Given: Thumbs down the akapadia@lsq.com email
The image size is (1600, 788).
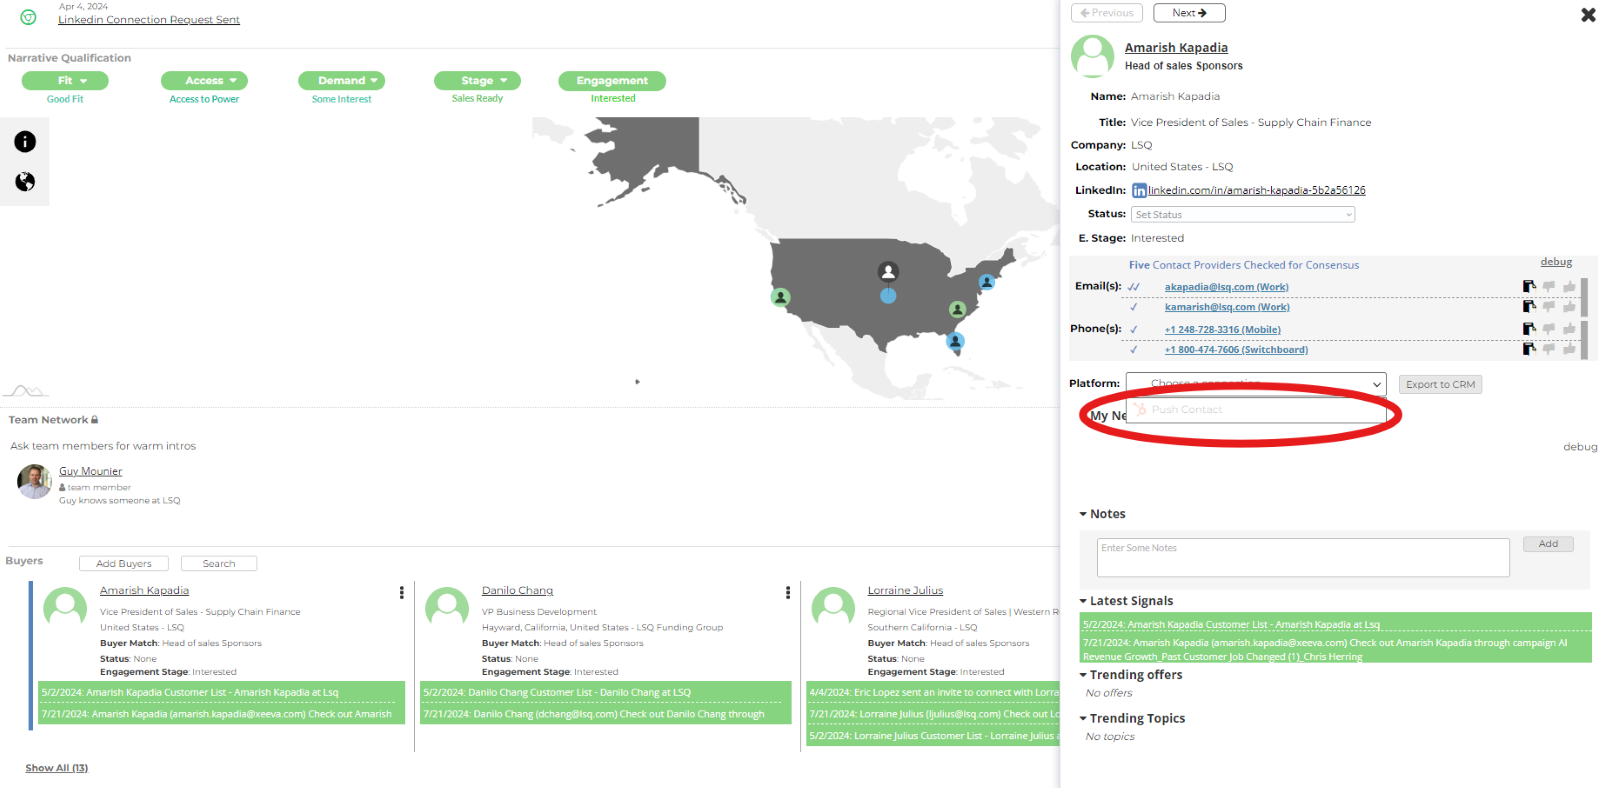Looking at the screenshot, I should tap(1549, 287).
